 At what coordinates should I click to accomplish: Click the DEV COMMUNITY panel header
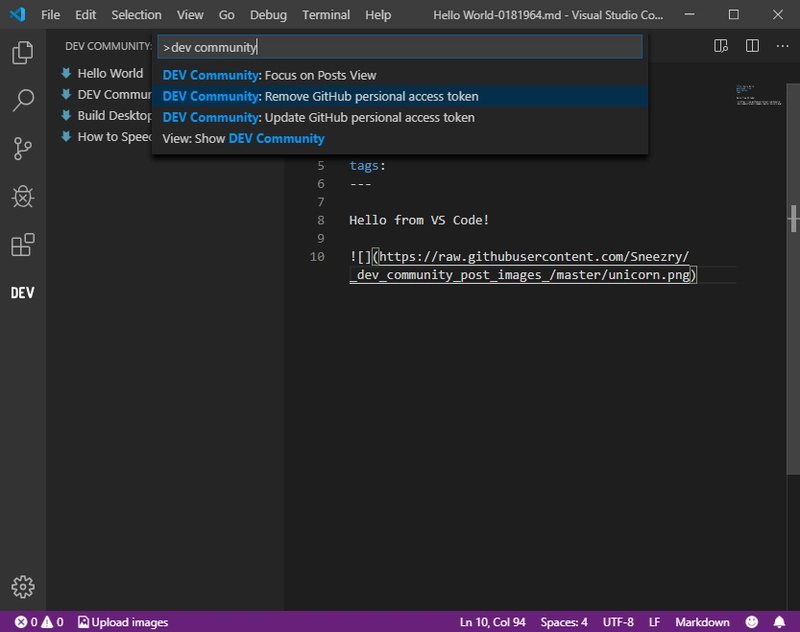(x=108, y=46)
